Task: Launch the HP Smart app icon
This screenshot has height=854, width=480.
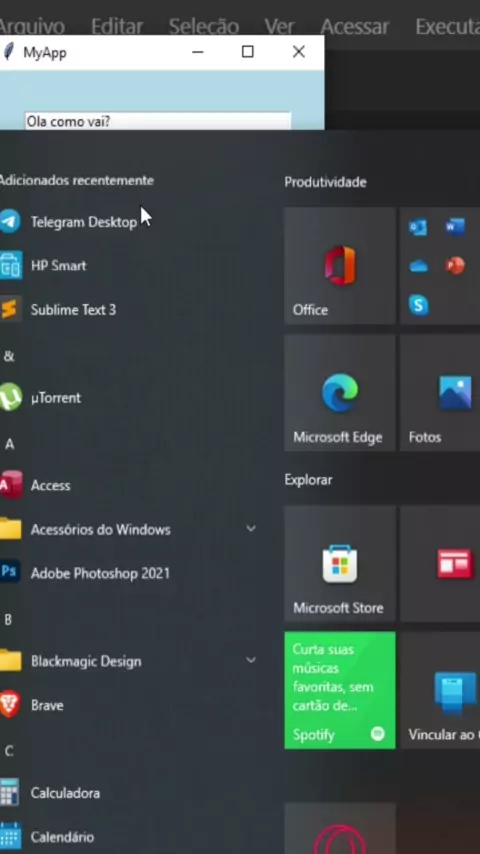Action: pyautogui.click(x=10, y=265)
